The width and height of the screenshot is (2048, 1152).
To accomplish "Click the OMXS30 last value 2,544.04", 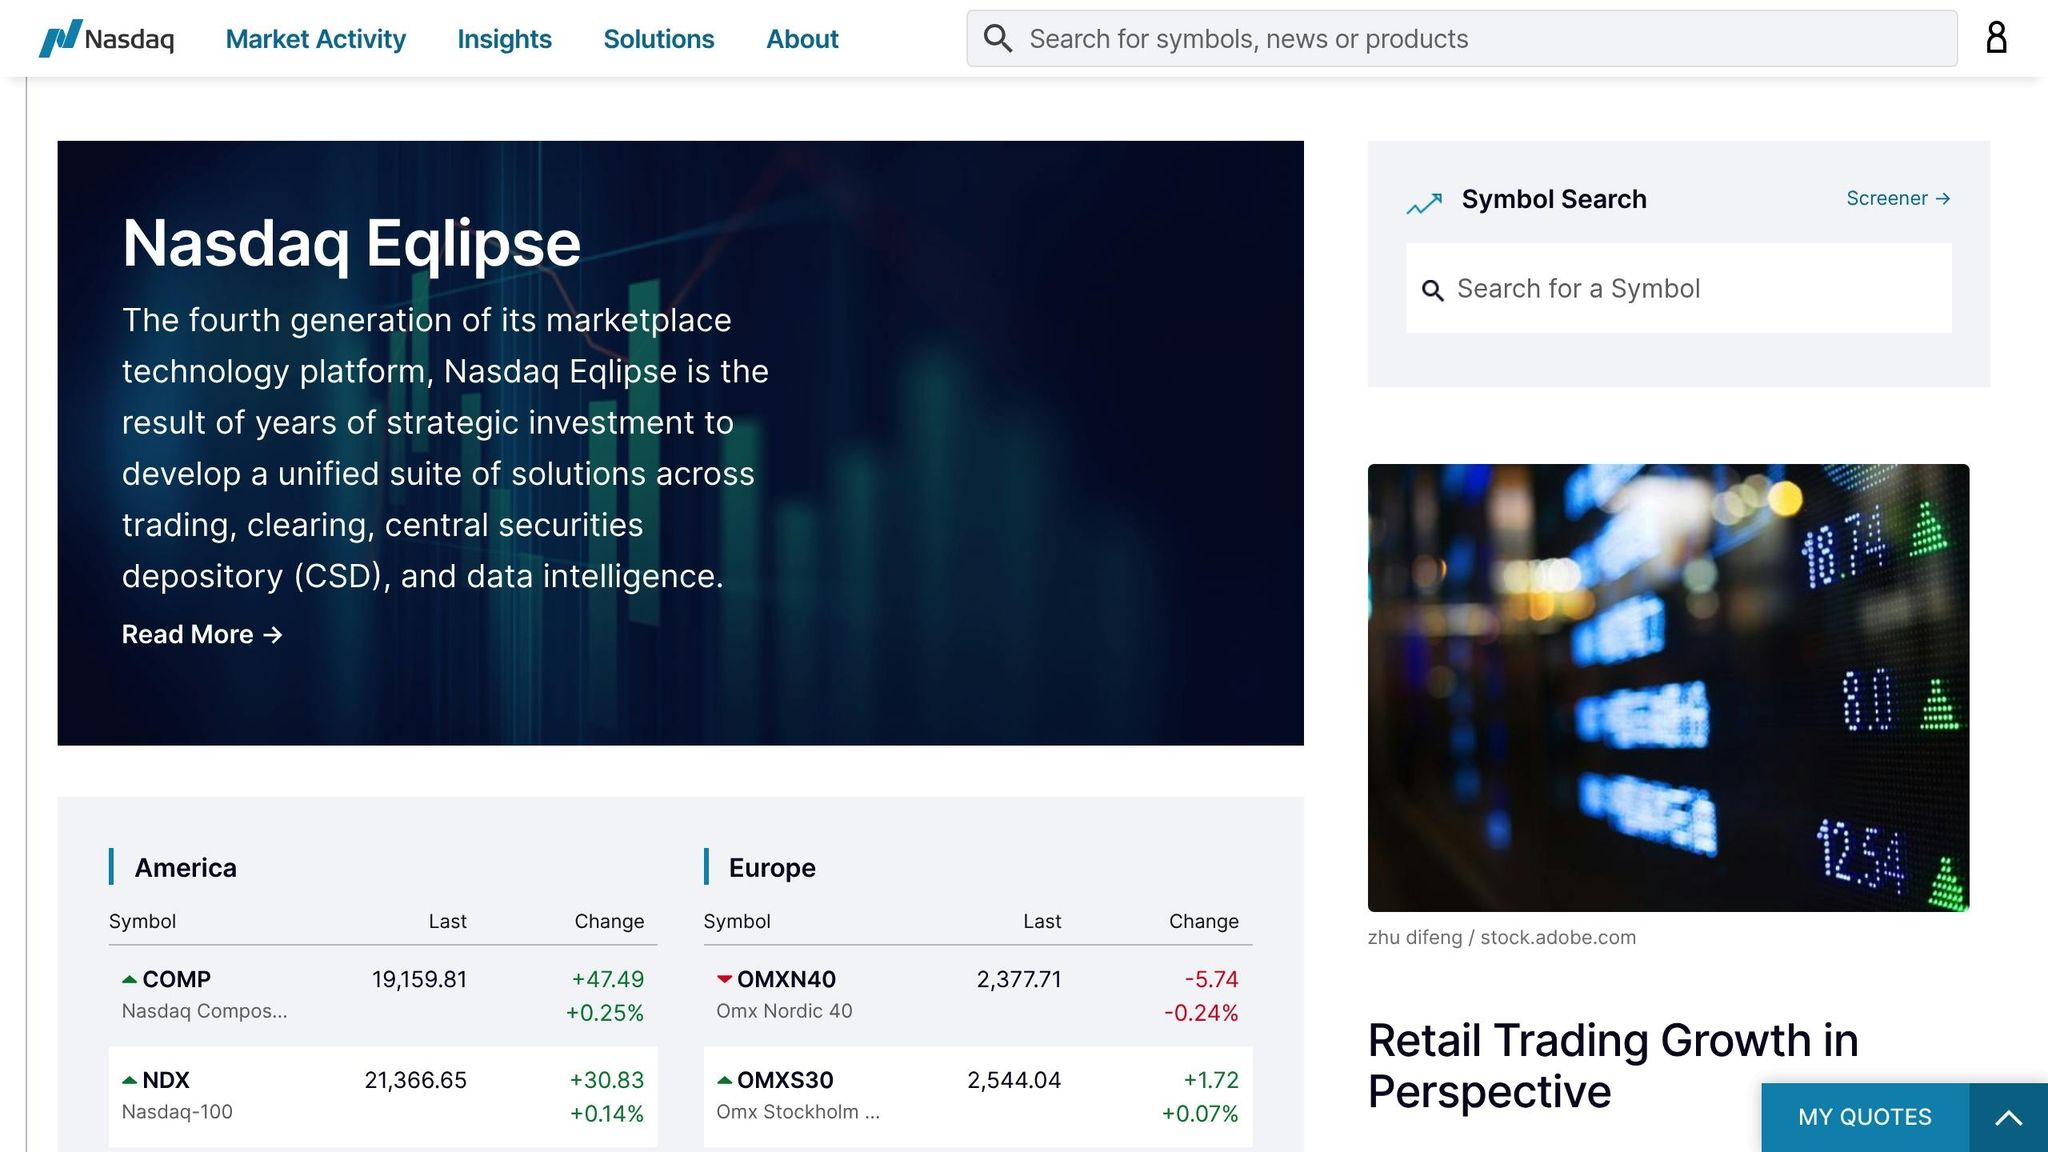I will [1014, 1080].
